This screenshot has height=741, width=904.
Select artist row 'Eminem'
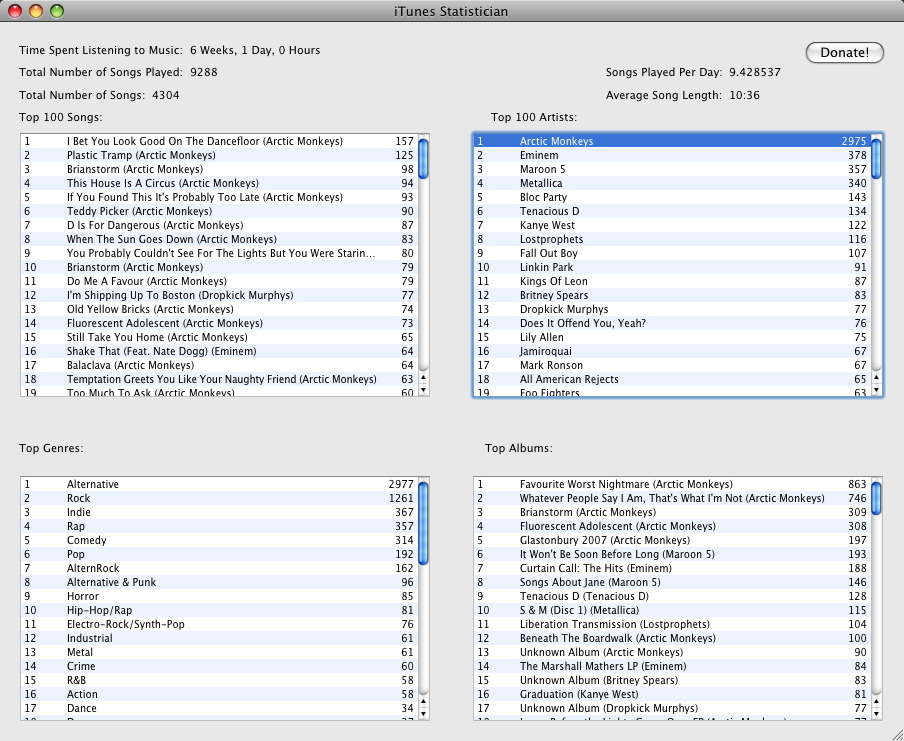[672, 155]
